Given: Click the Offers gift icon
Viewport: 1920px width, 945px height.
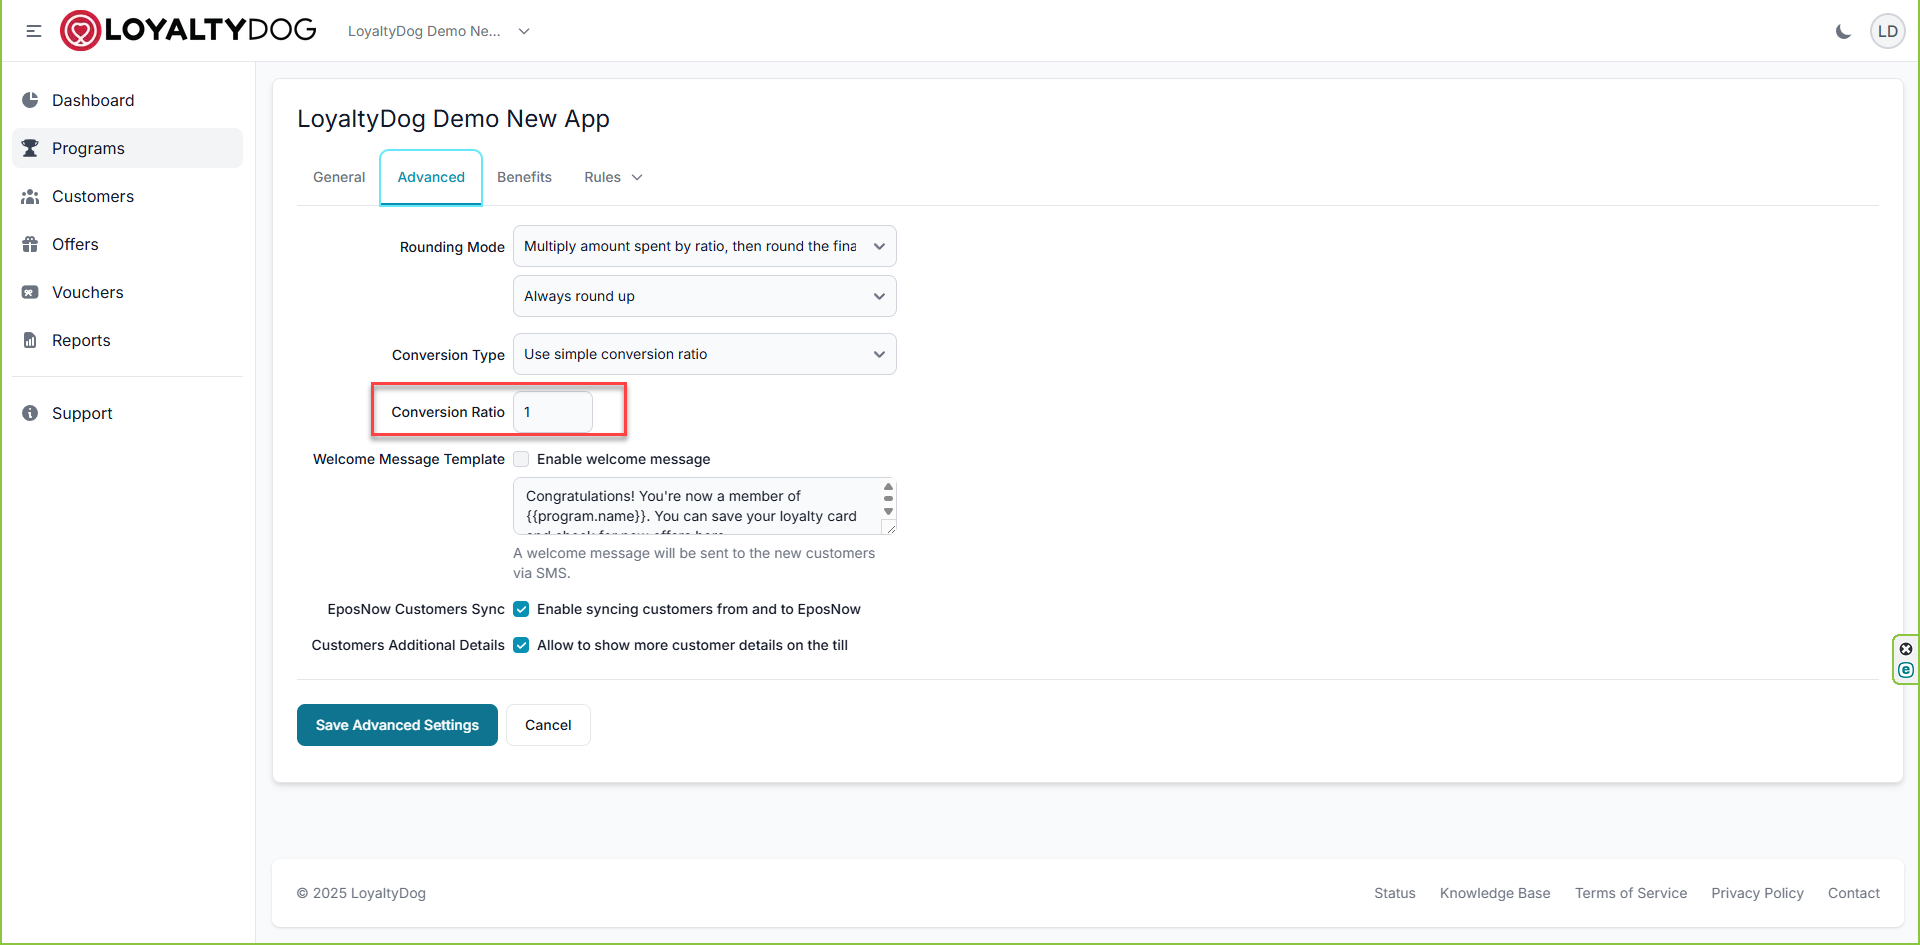Looking at the screenshot, I should [30, 244].
